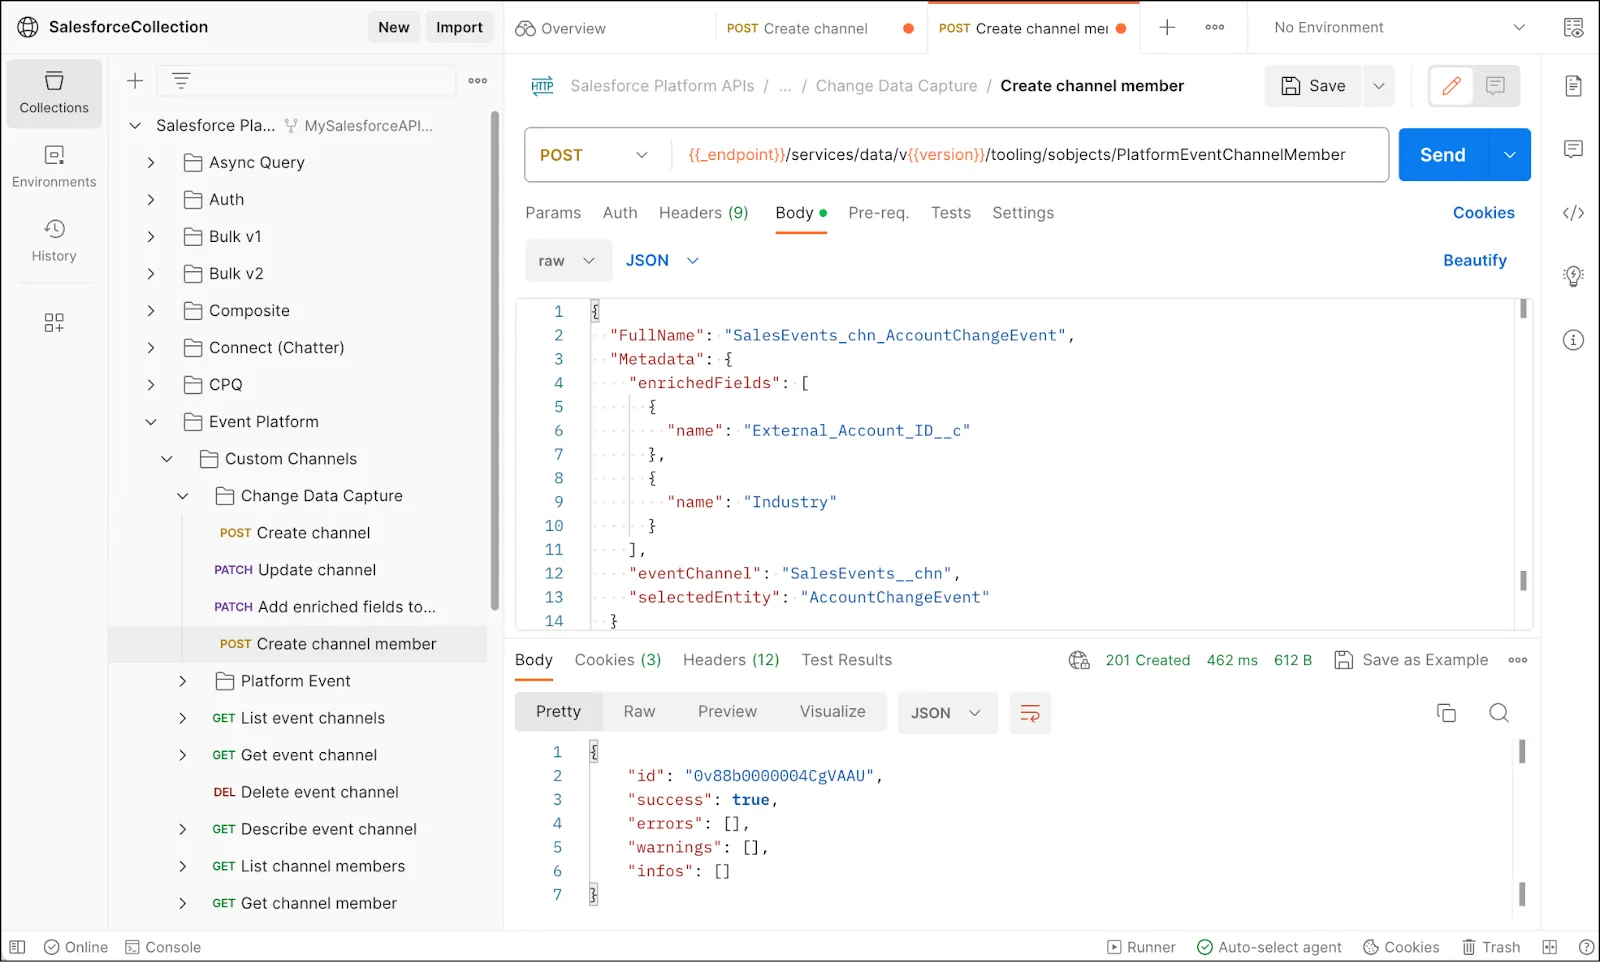Open the Runner from status bar
Screen dimensions: 1600x962
(x=1141, y=947)
